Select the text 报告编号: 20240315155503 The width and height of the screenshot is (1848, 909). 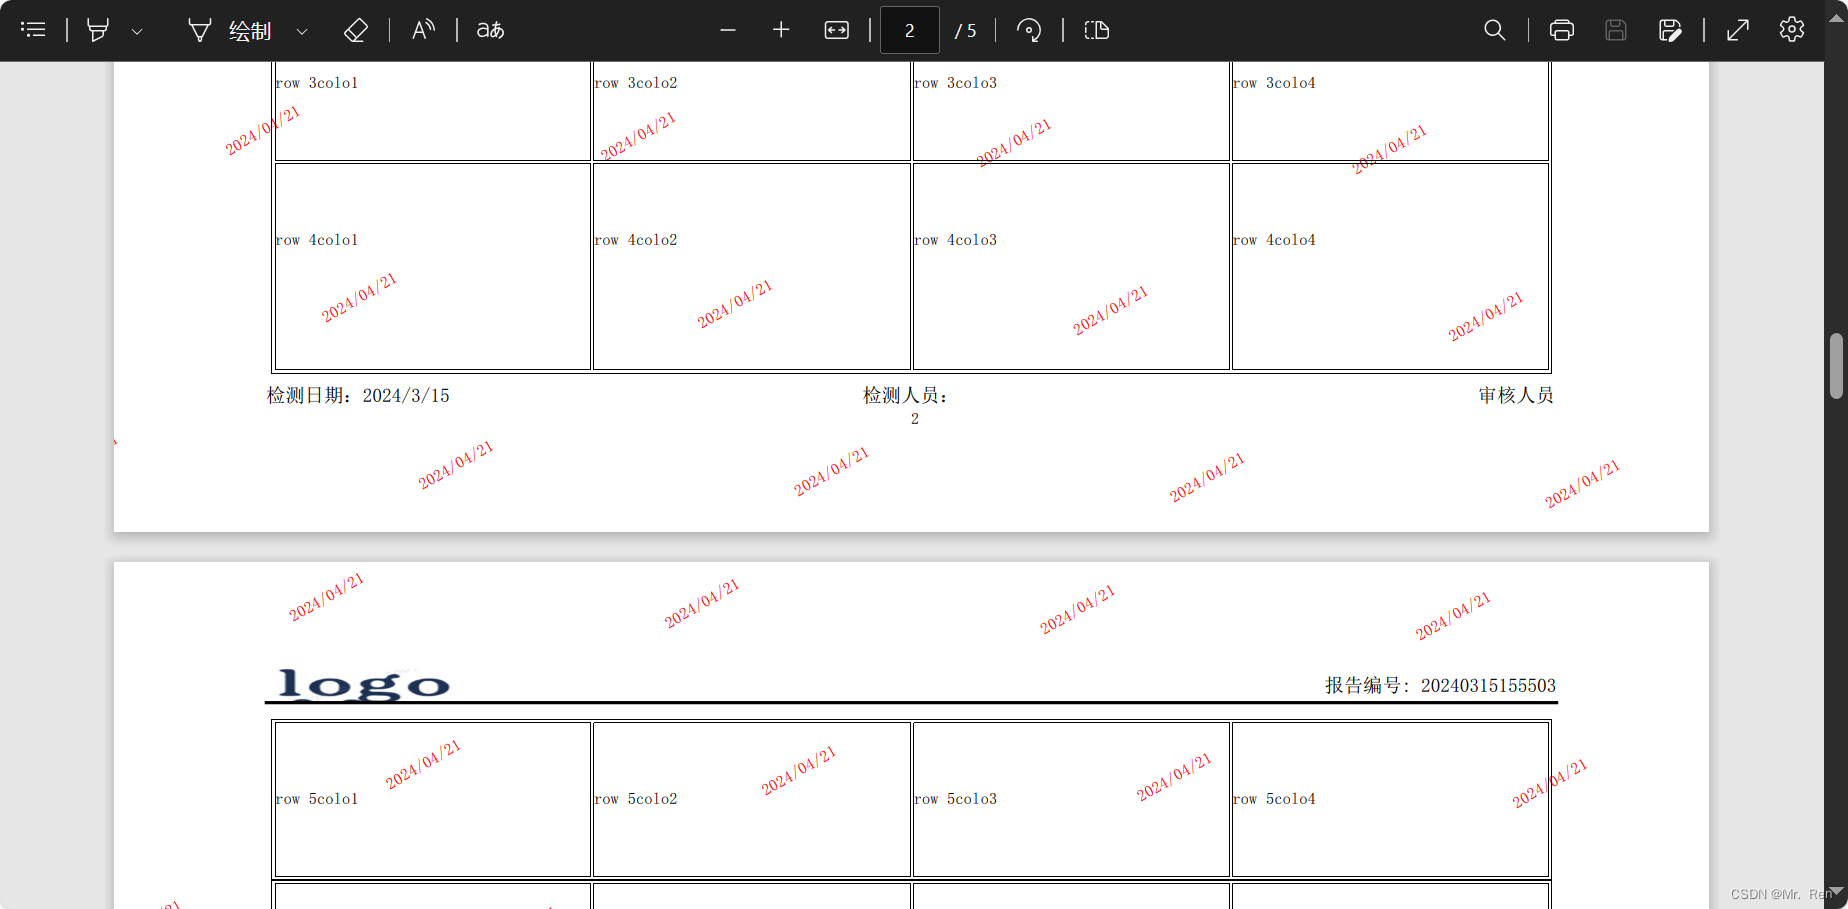pos(1440,685)
